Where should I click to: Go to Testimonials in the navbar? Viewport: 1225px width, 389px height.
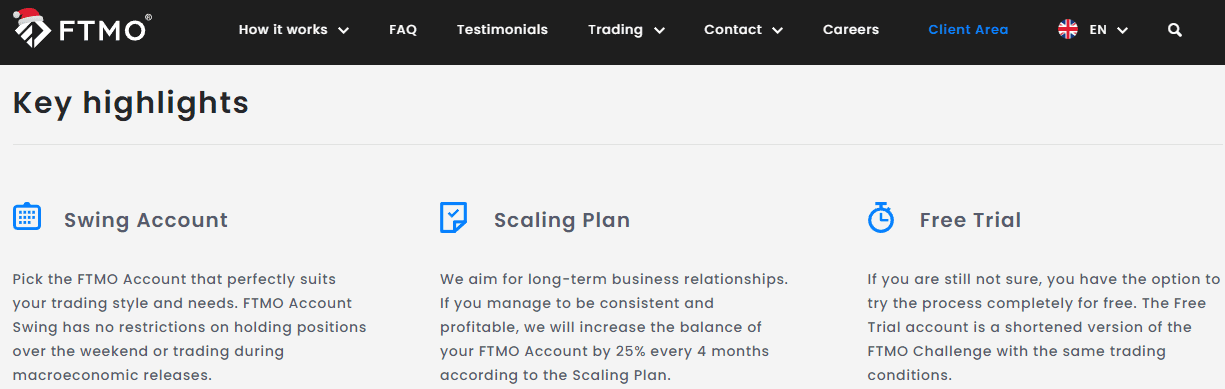pos(502,30)
